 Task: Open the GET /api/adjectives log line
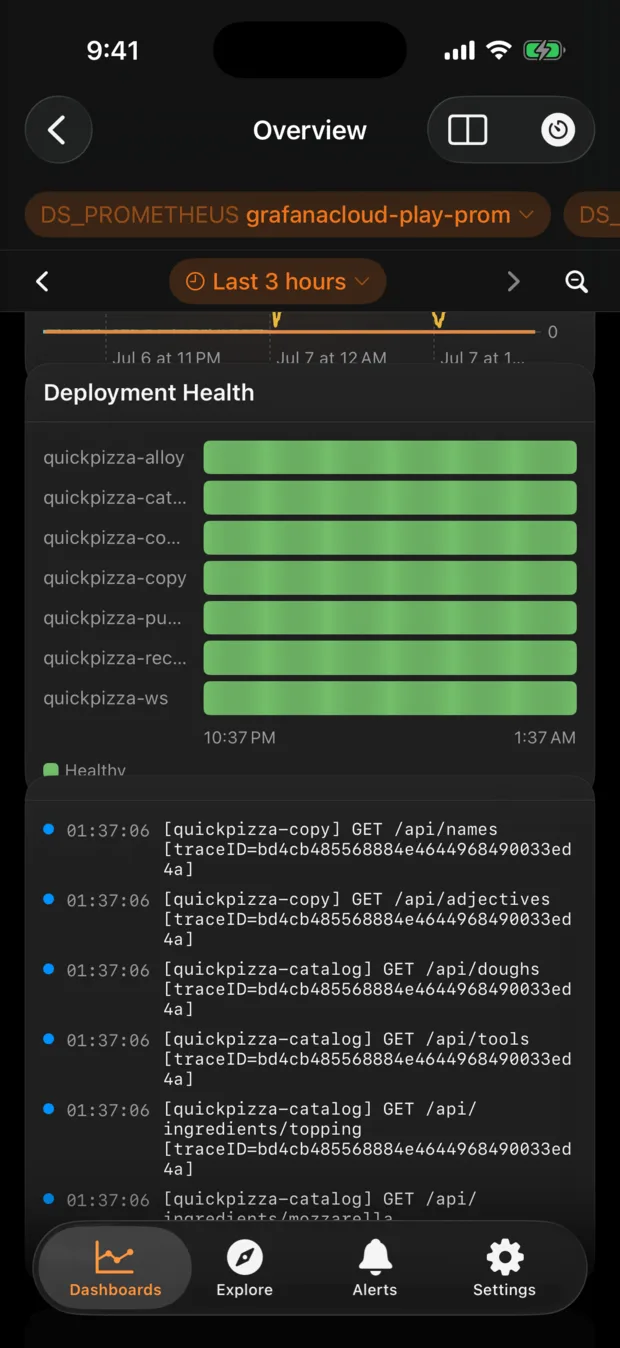click(310, 920)
